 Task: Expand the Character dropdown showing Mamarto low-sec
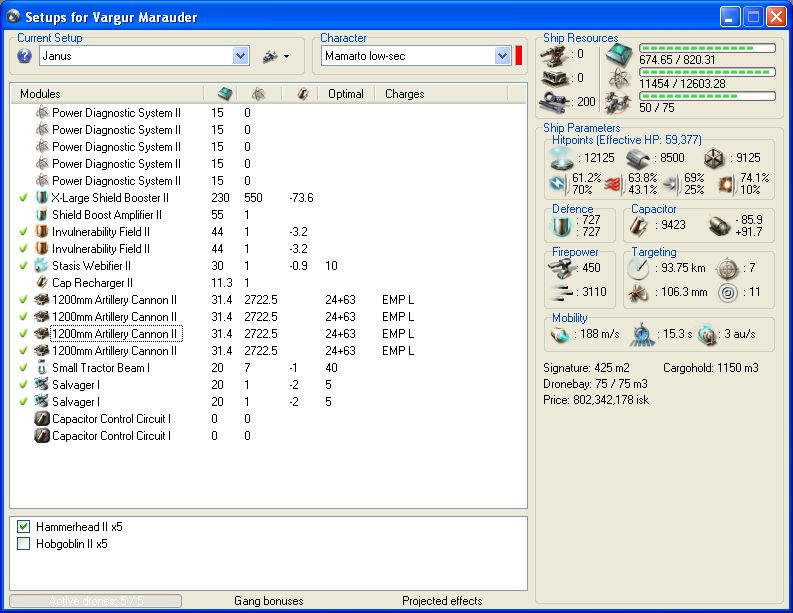pyautogui.click(x=502, y=57)
